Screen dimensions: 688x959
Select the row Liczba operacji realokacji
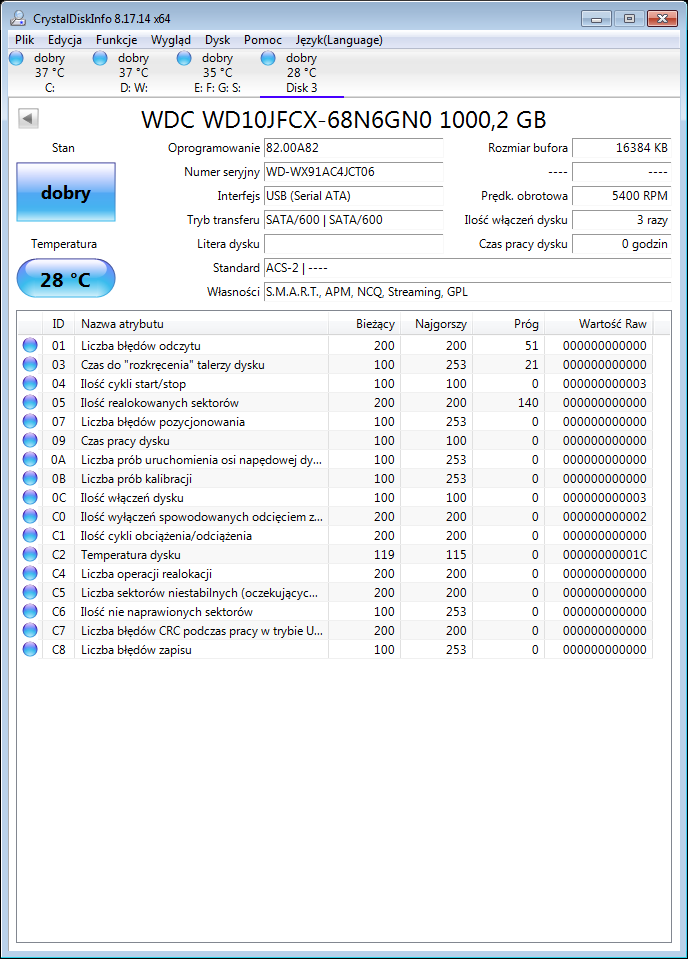pyautogui.click(x=335, y=573)
